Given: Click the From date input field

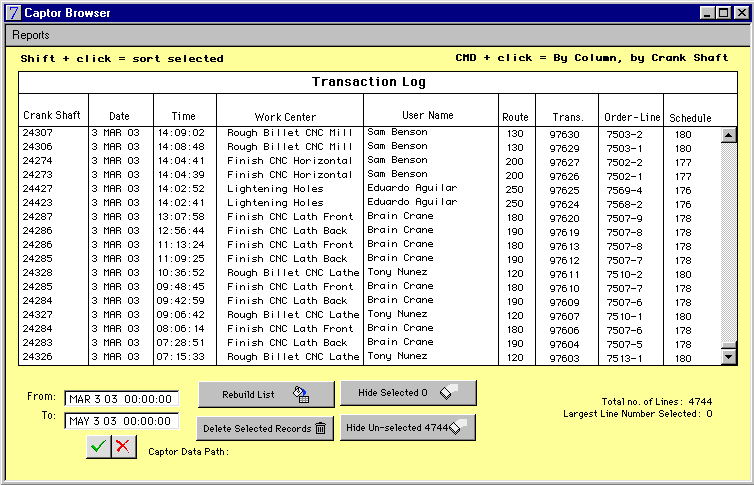Looking at the screenshot, I should [x=121, y=399].
